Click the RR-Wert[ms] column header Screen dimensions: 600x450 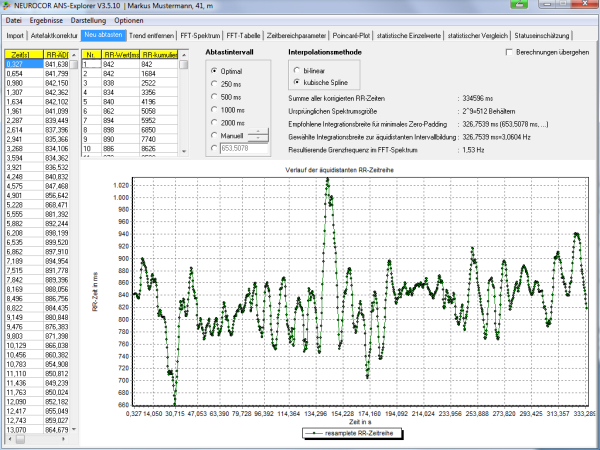click(121, 55)
